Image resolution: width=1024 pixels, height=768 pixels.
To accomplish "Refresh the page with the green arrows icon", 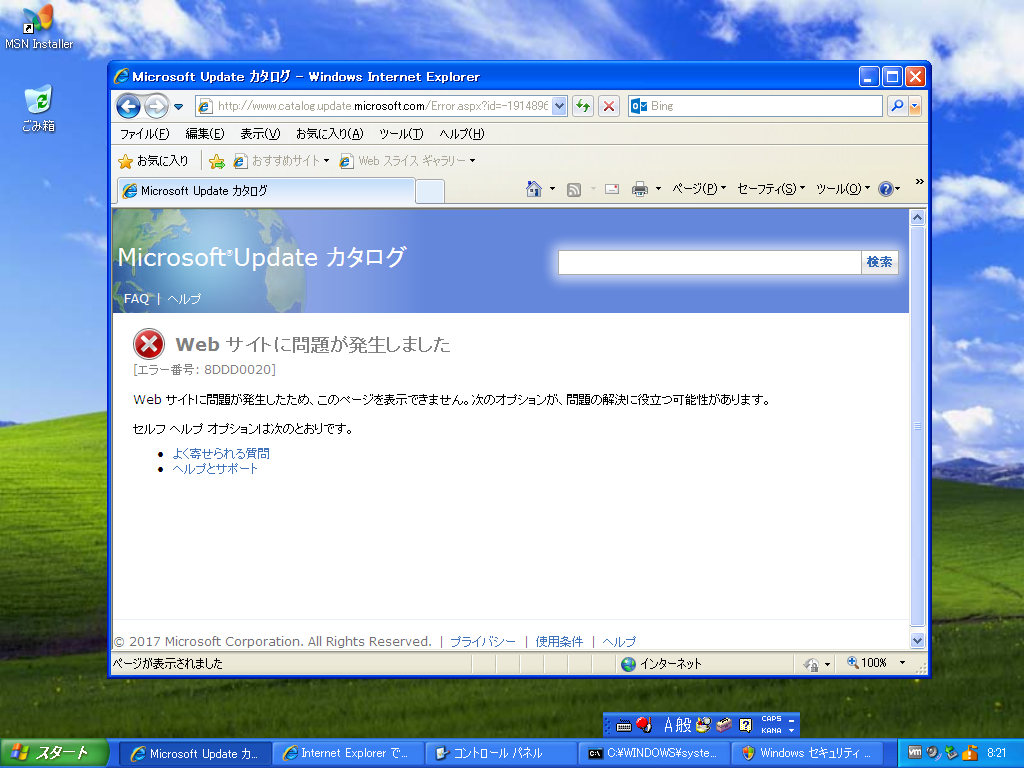I will tap(582, 105).
